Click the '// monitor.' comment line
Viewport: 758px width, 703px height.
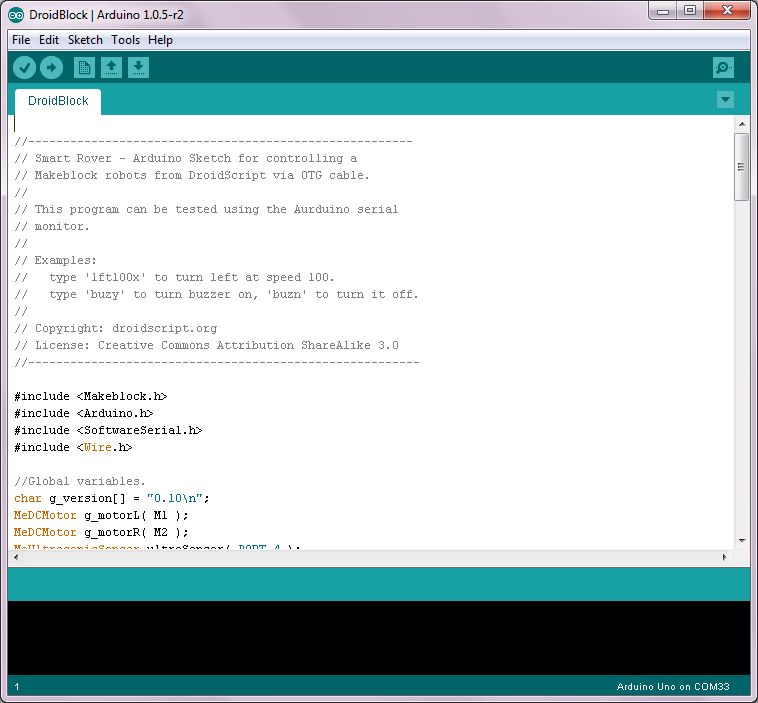click(x=52, y=226)
